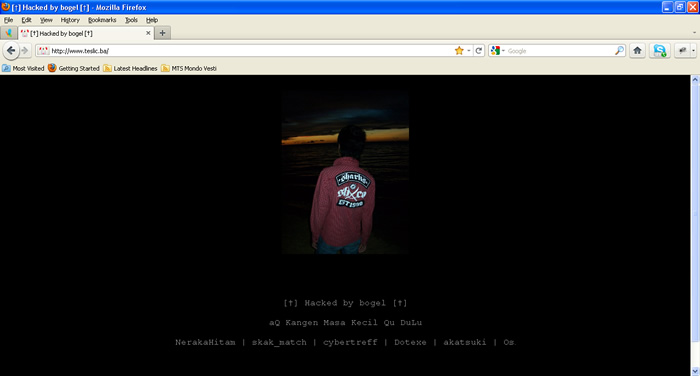The height and width of the screenshot is (376, 700).
Task: Reload the page with the refresh icon
Action: point(479,50)
